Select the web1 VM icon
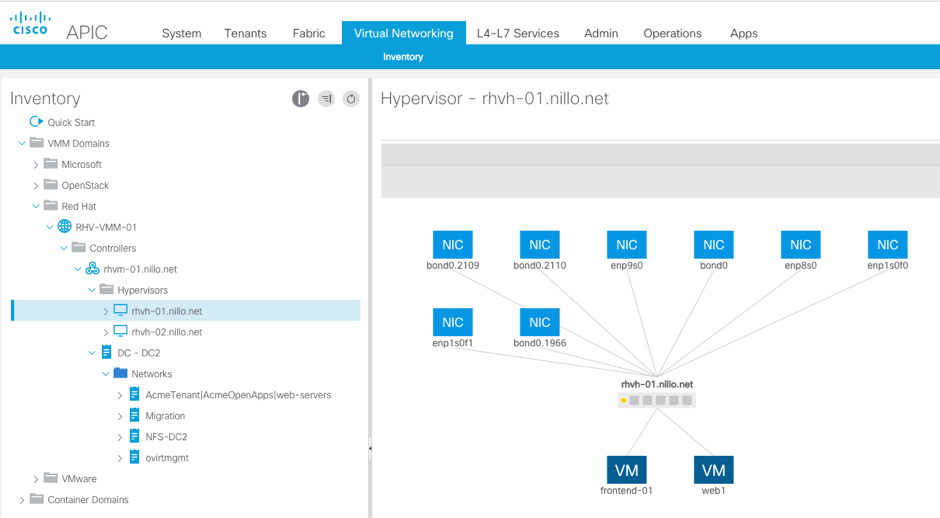 point(713,470)
